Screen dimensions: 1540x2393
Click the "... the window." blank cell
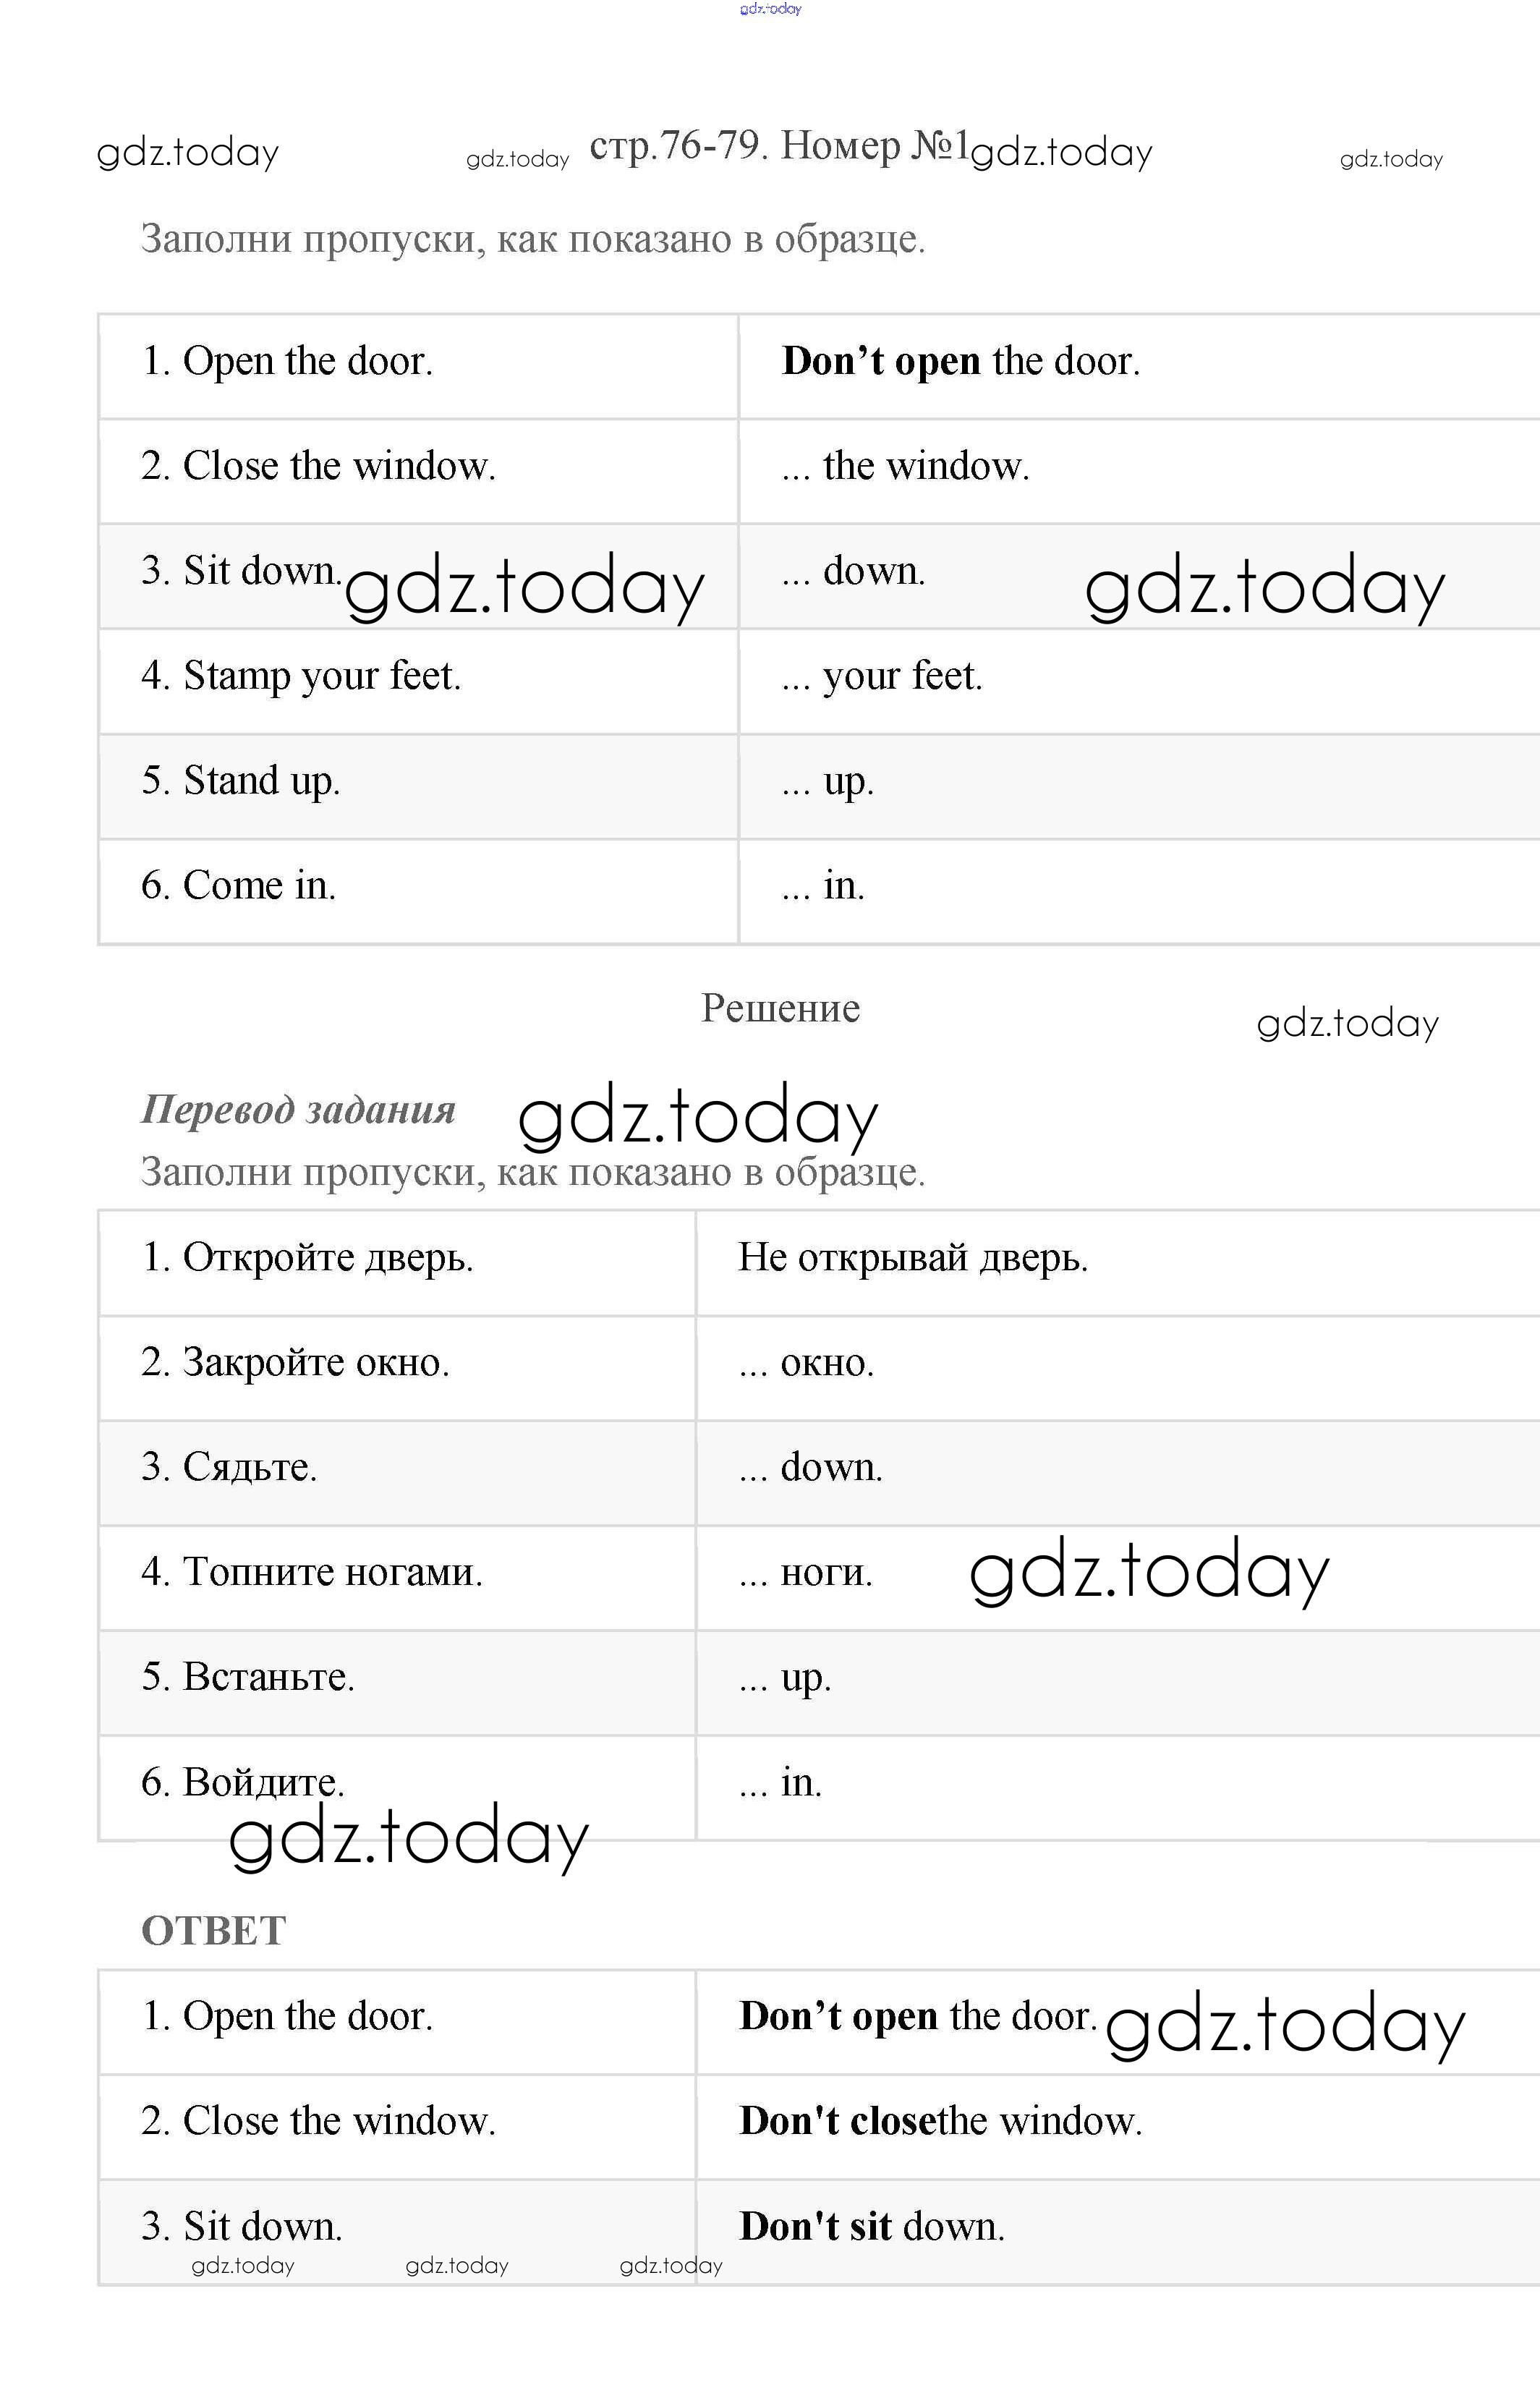point(905,467)
